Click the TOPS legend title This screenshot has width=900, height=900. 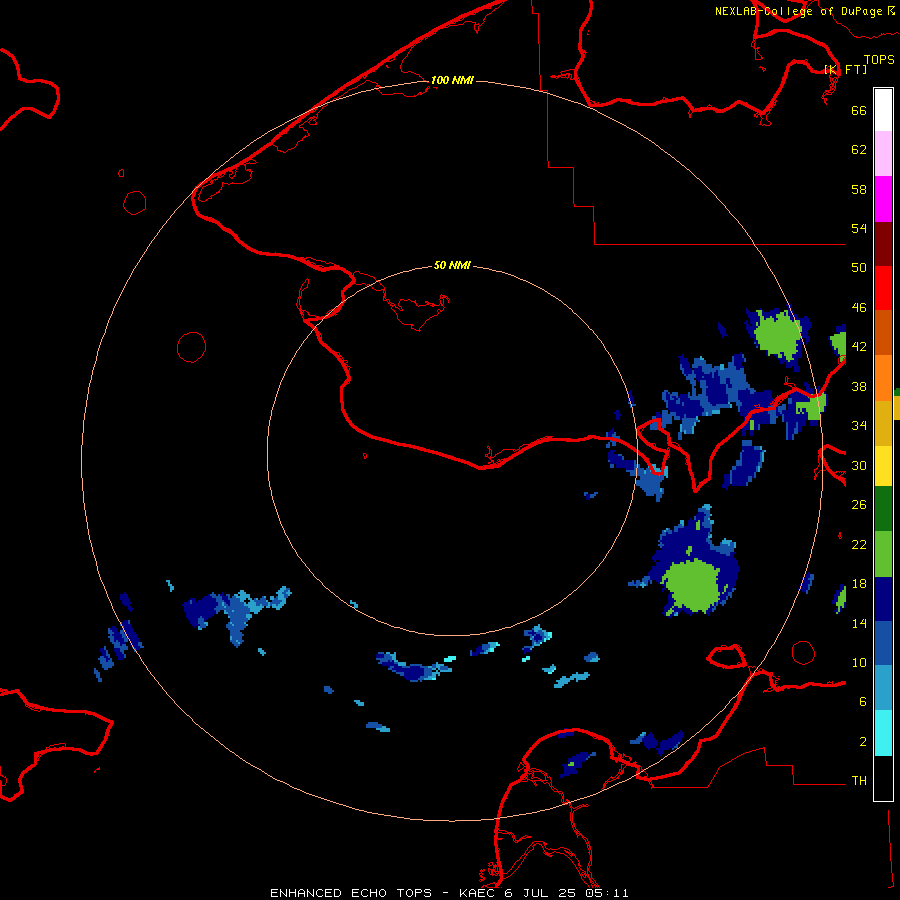point(879,59)
